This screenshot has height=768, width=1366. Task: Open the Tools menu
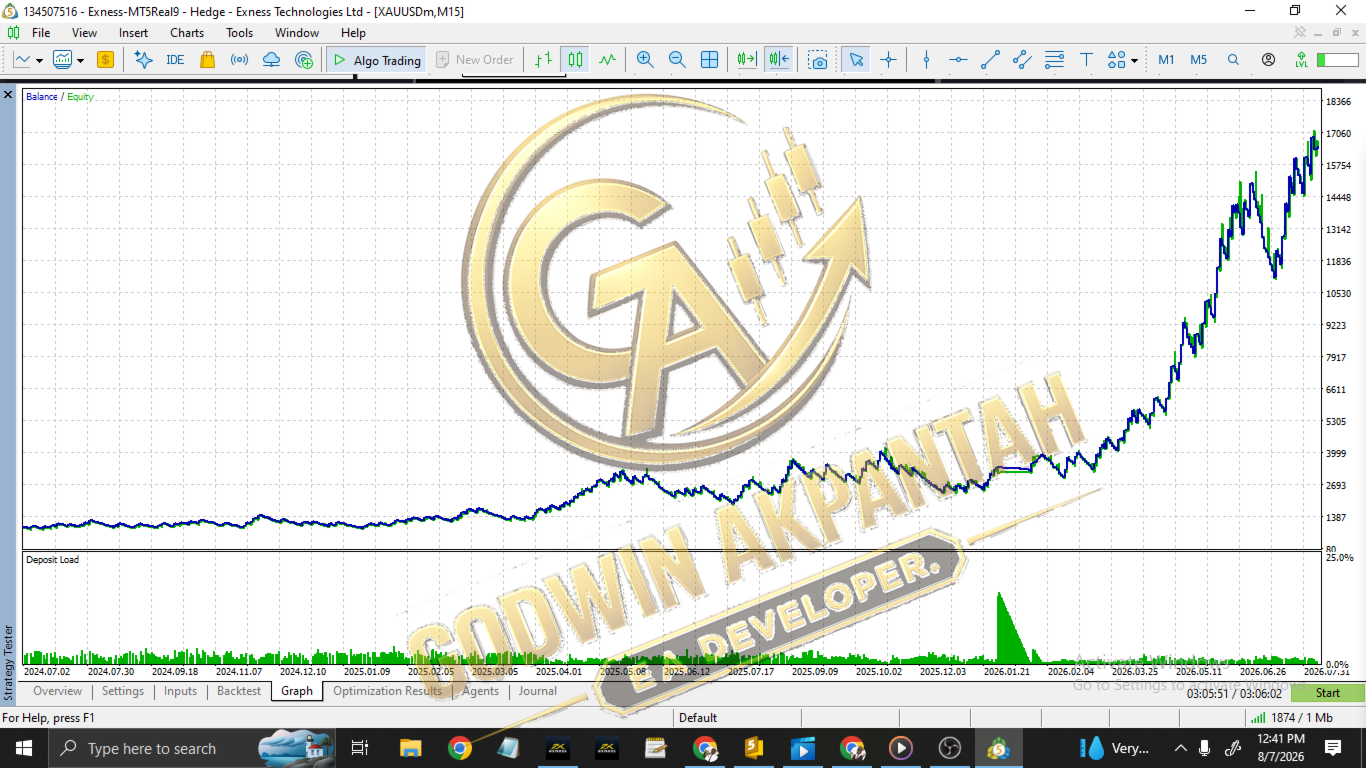coord(240,33)
